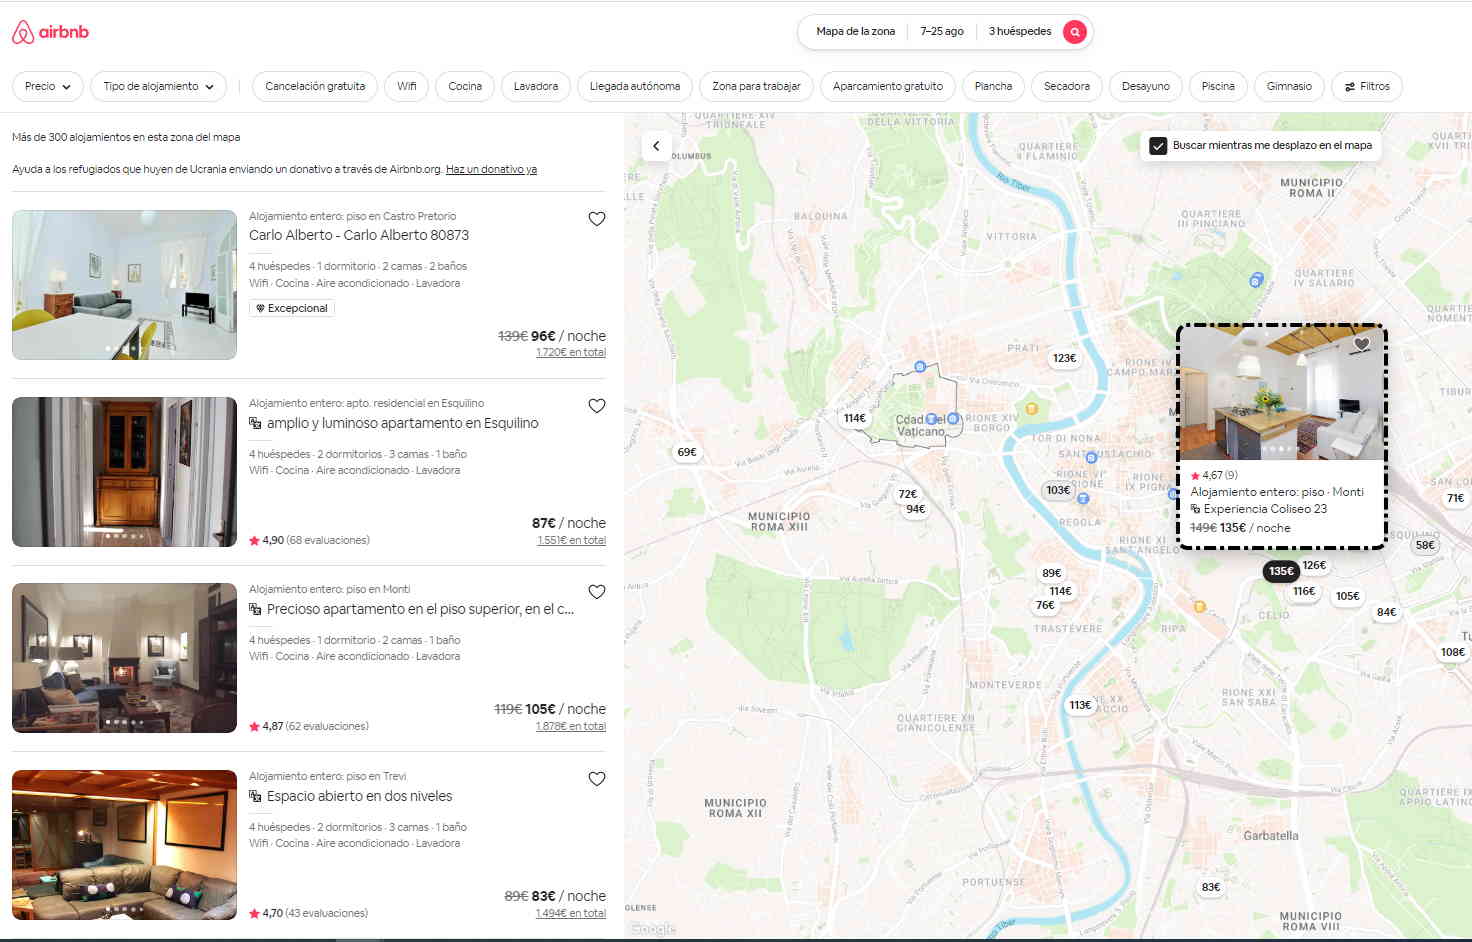The image size is (1472, 942).
Task: Toggle Buscar mientras me desplazo checkbox
Action: click(x=1158, y=146)
